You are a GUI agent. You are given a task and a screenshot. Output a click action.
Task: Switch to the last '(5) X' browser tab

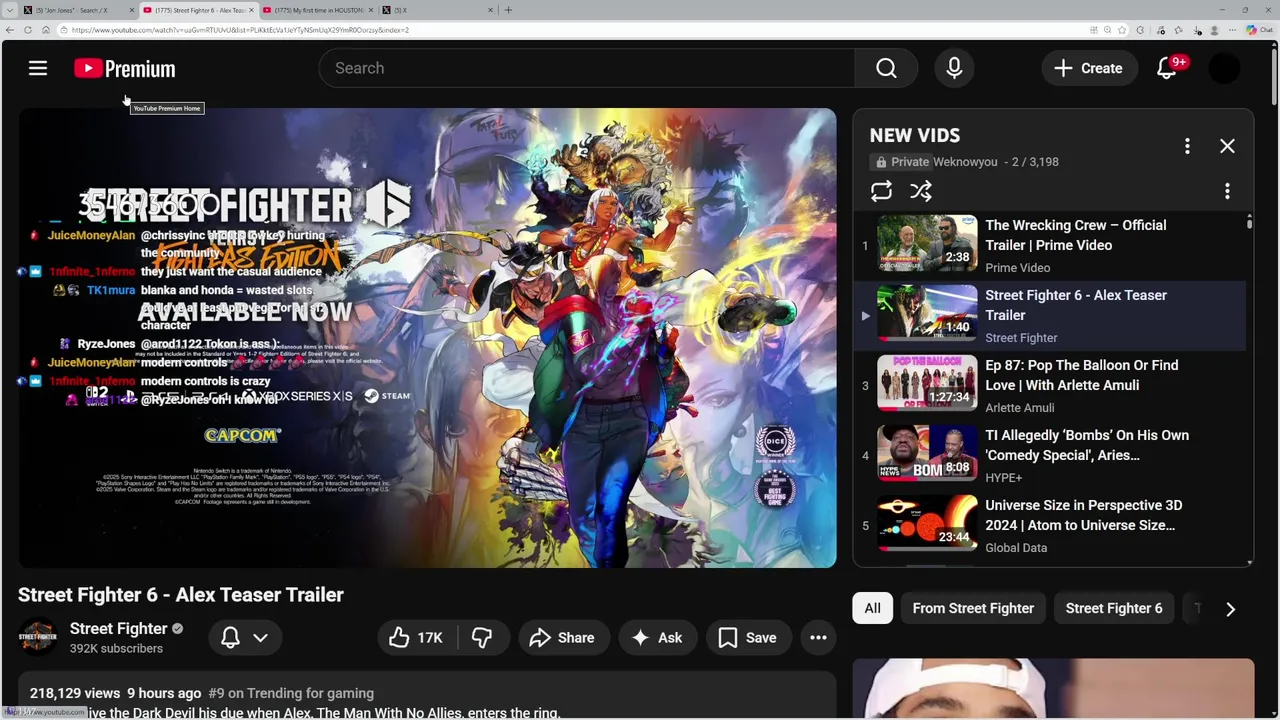[x=438, y=10]
